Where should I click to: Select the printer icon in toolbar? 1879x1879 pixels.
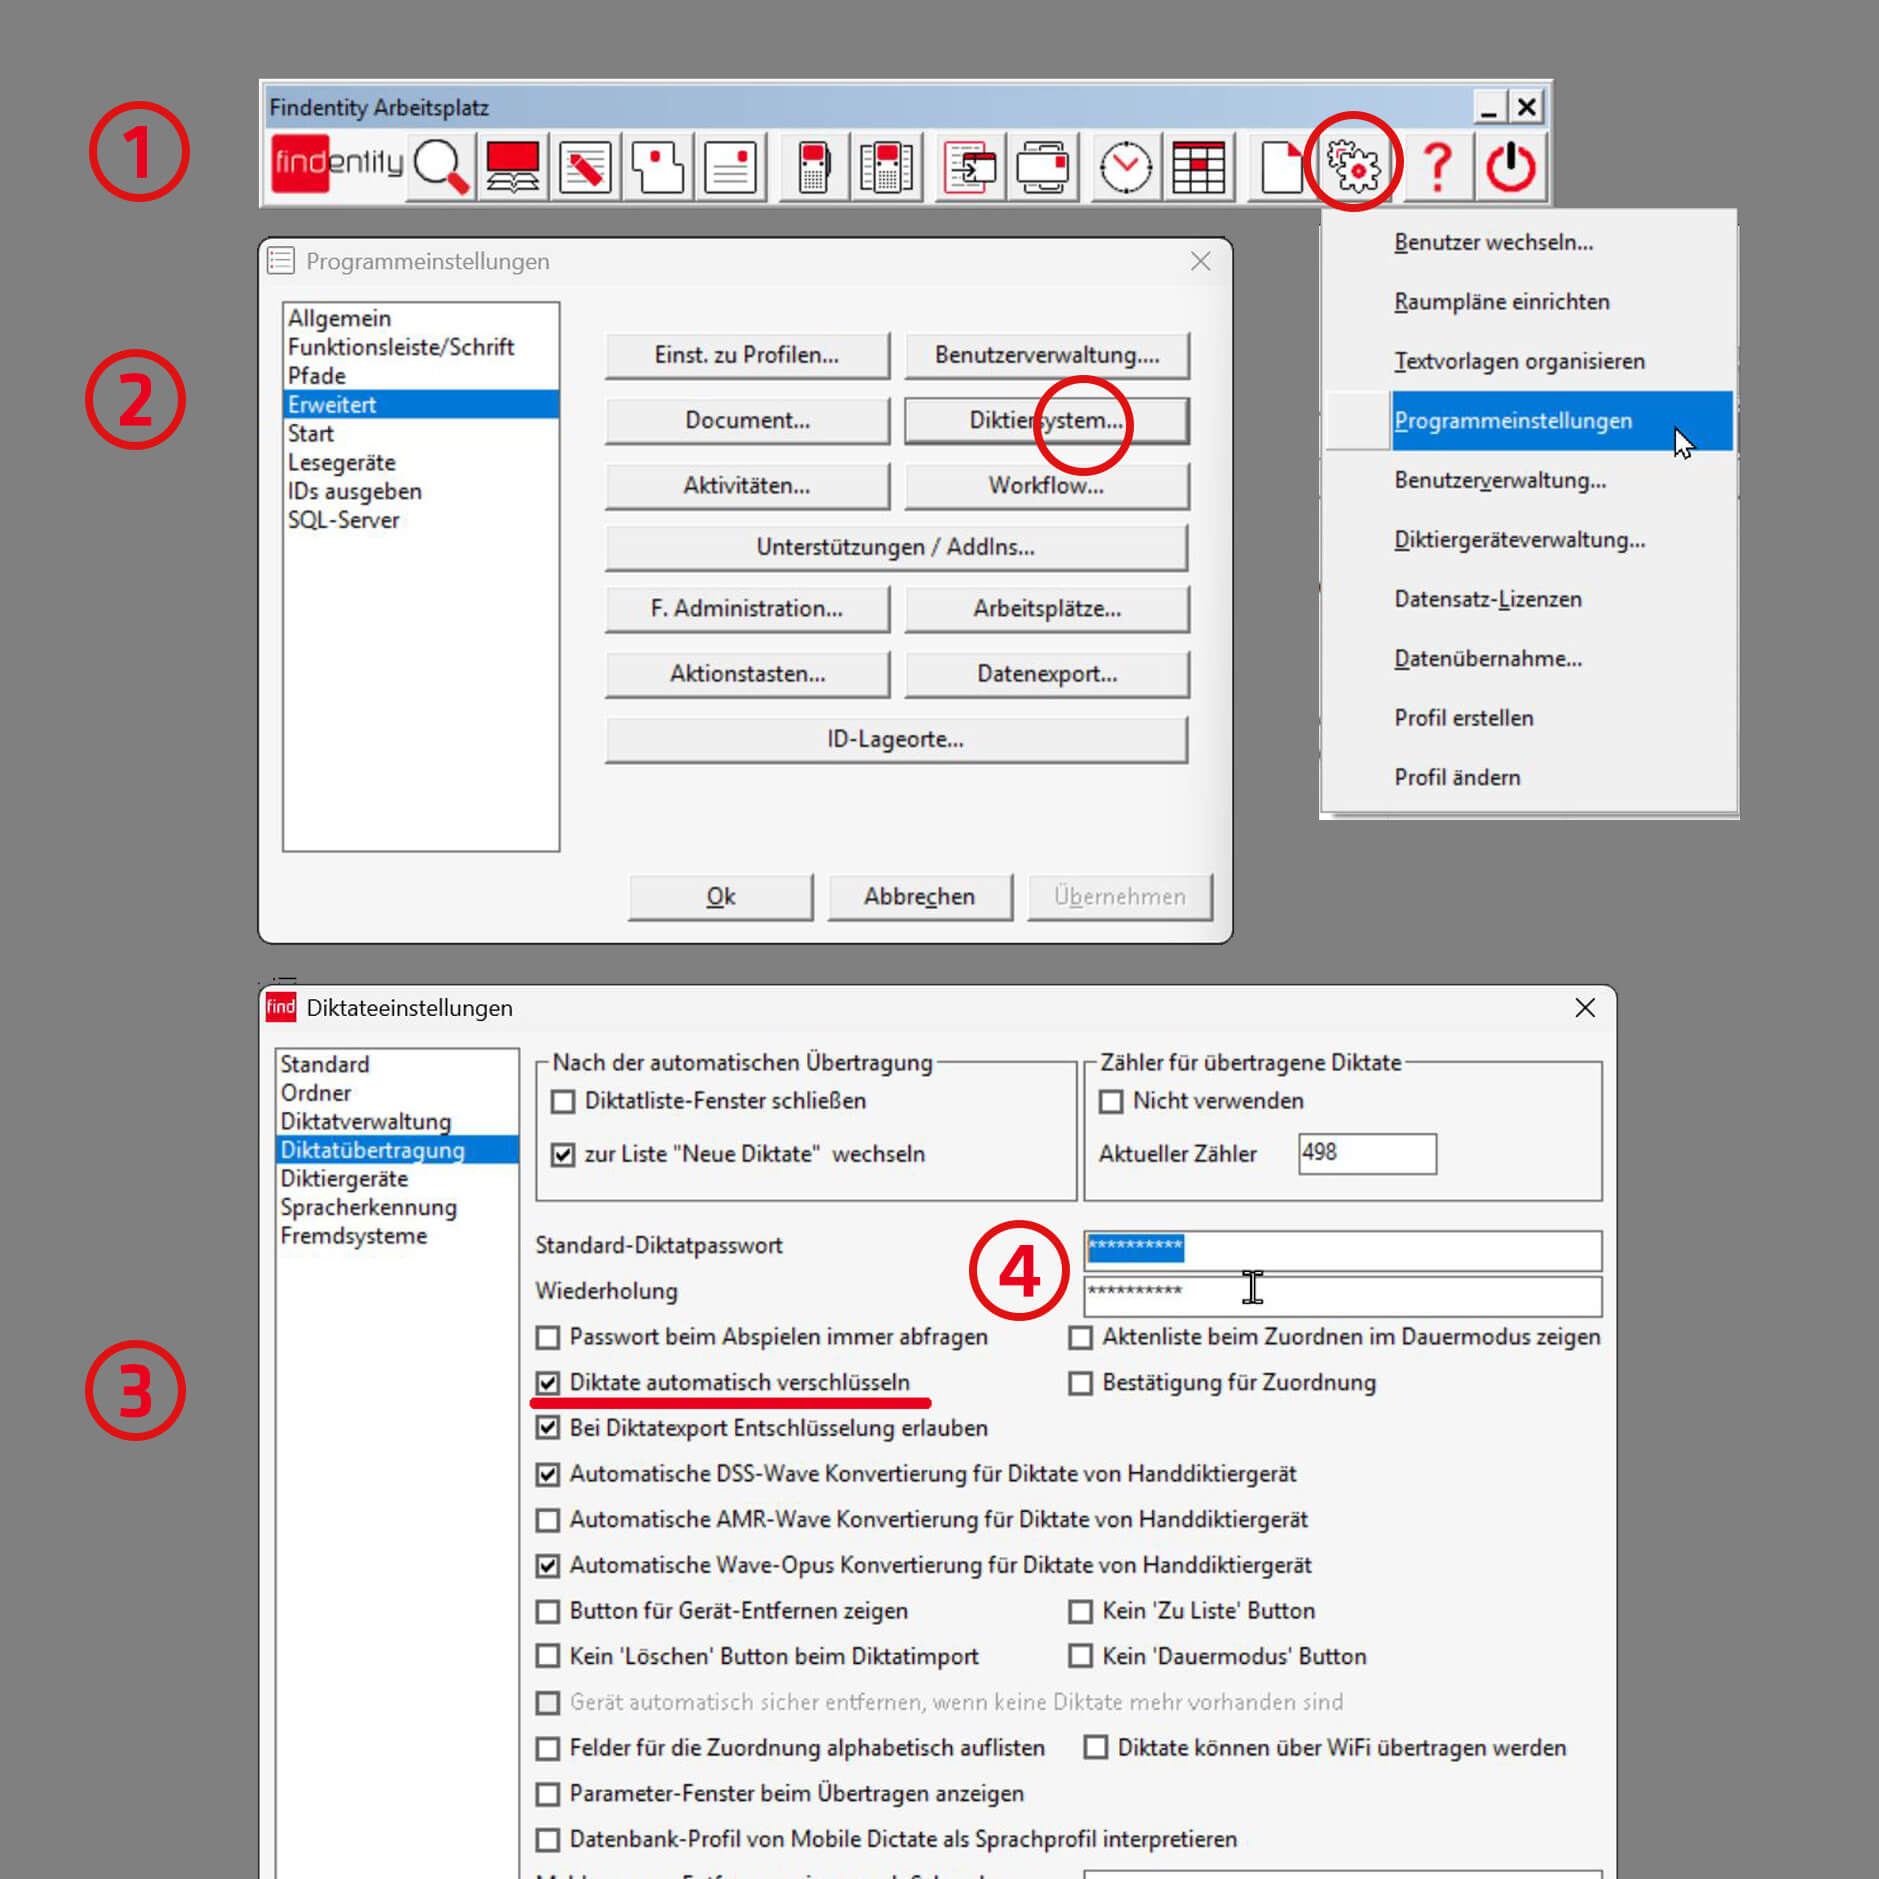click(1043, 166)
